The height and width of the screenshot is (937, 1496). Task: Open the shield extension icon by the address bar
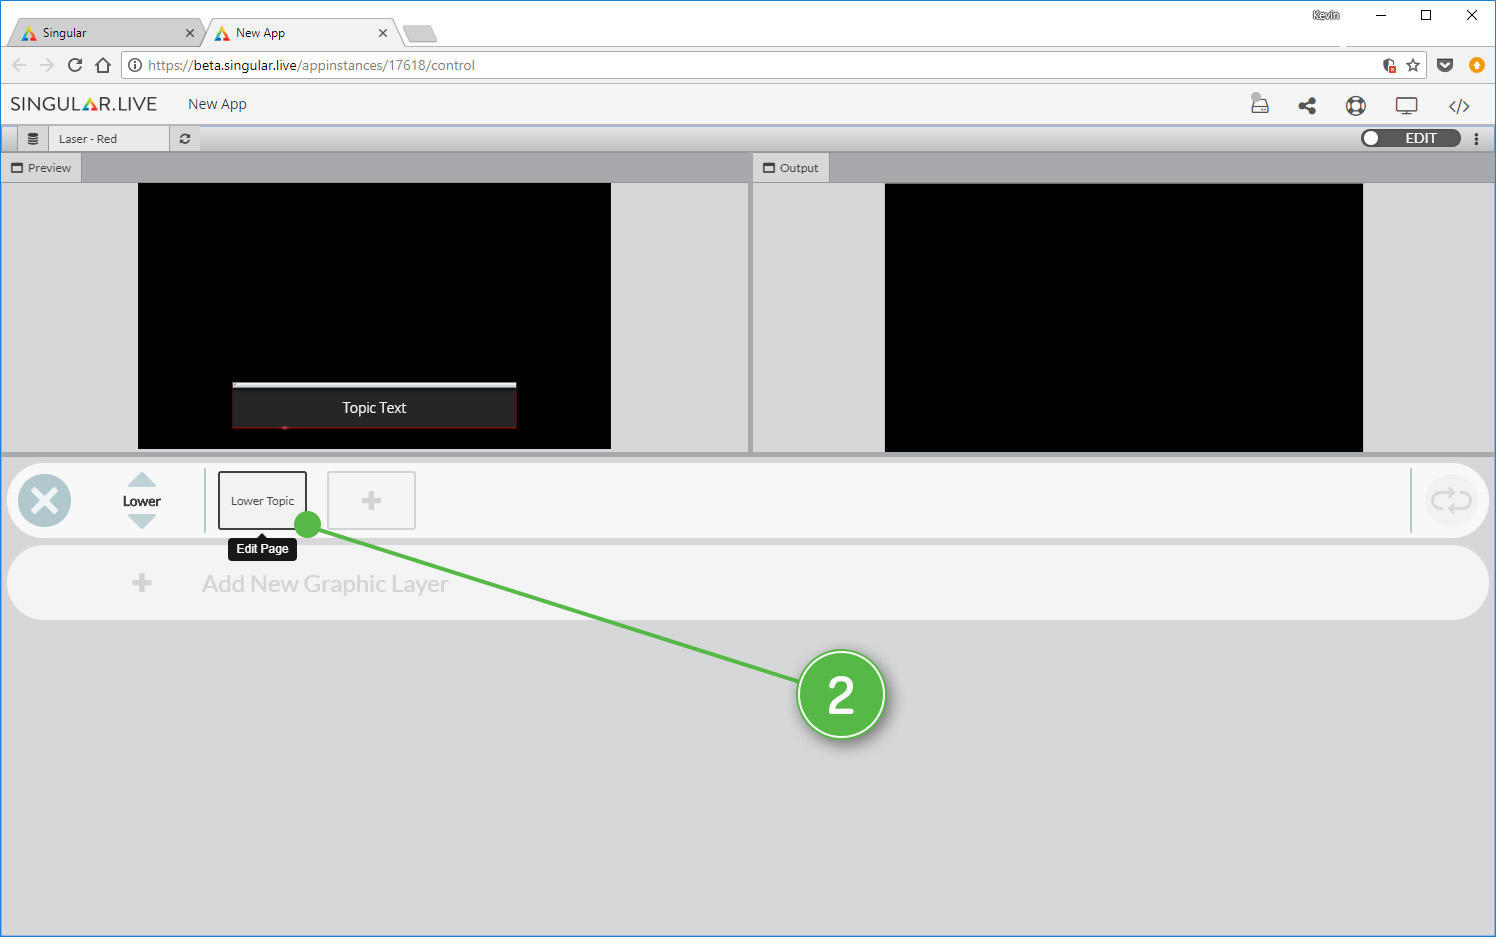[1389, 65]
